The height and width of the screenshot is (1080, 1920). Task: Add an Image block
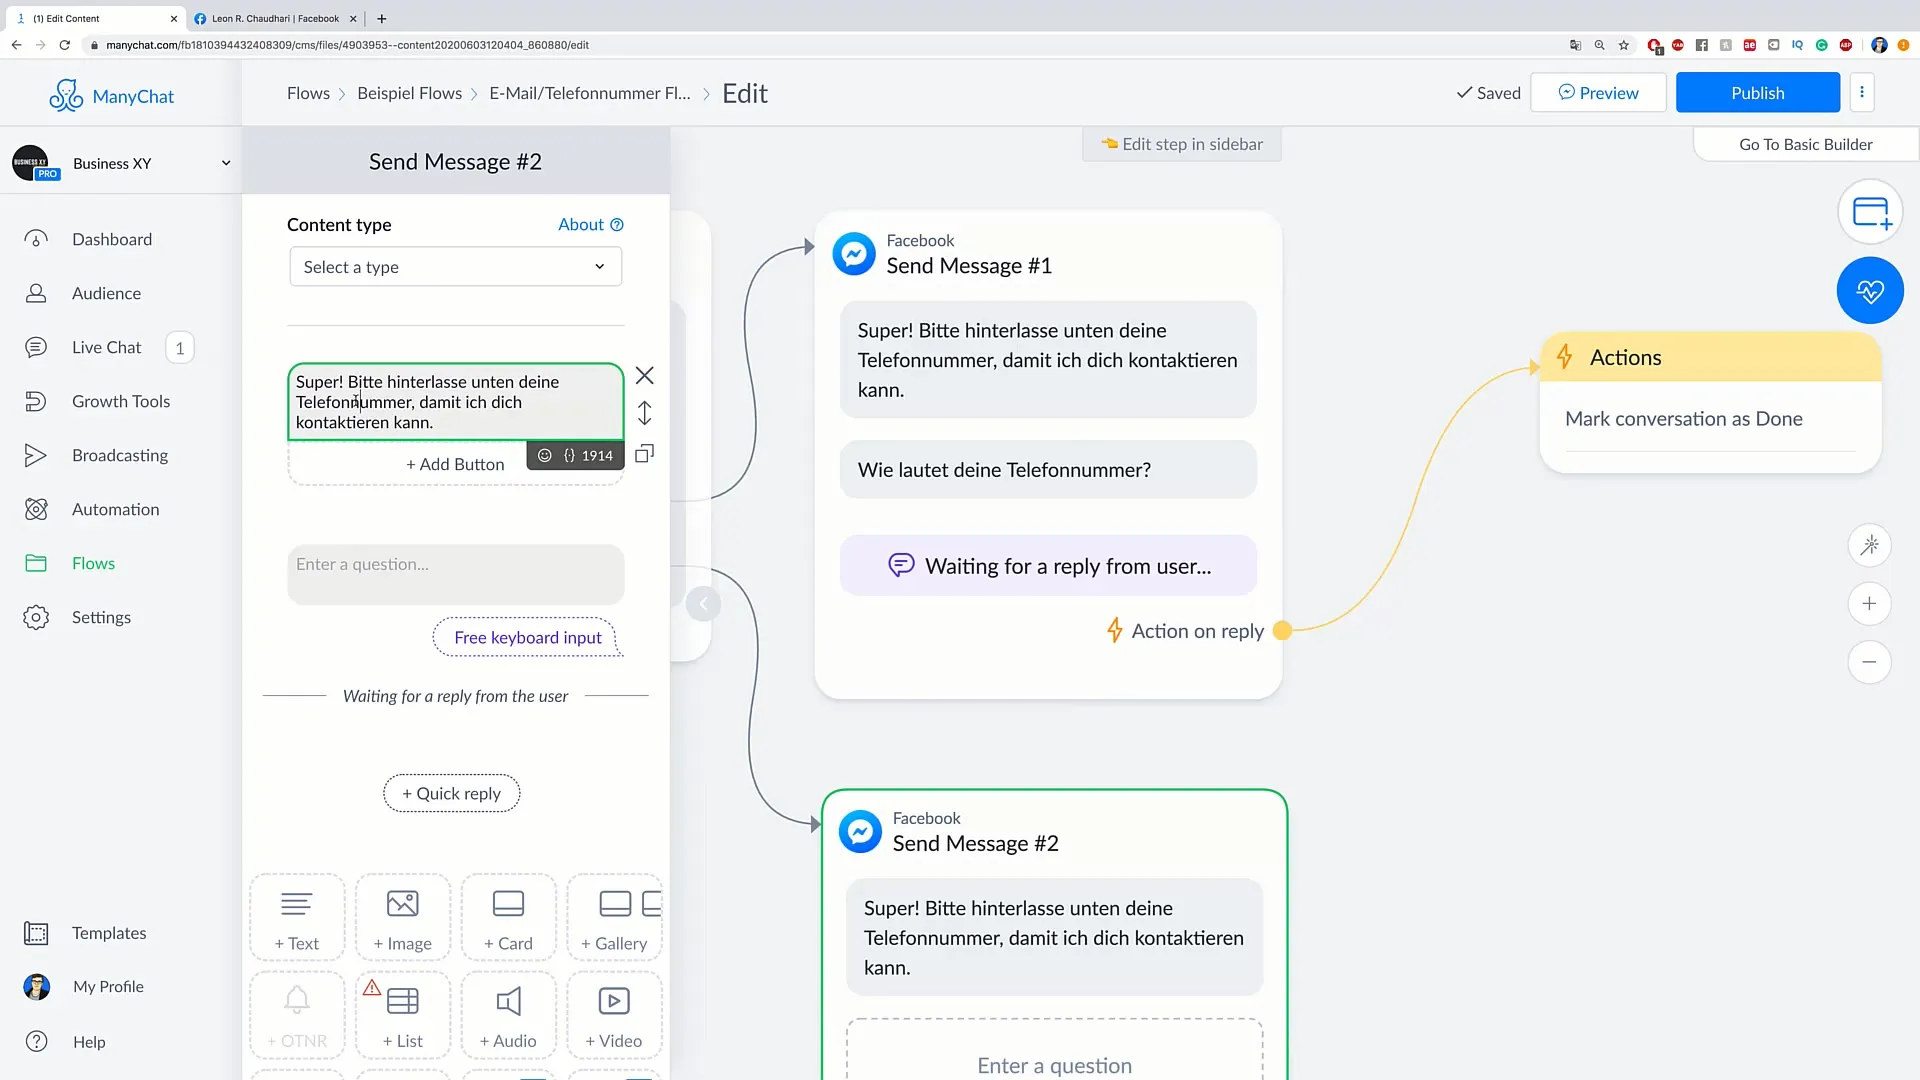click(403, 918)
